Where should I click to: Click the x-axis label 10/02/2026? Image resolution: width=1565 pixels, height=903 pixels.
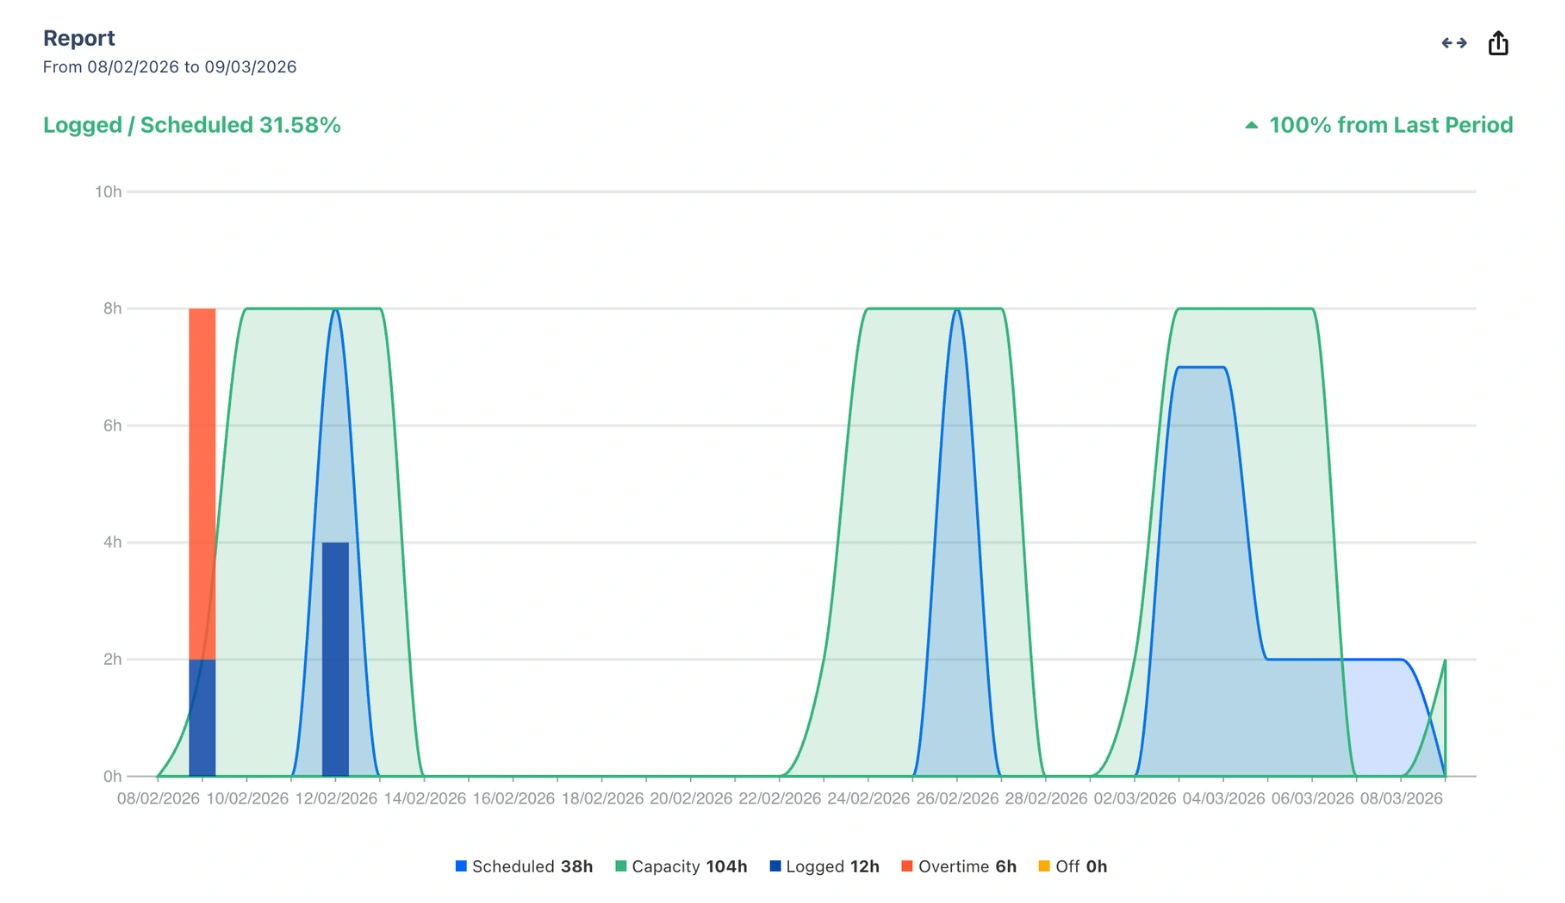[x=247, y=798]
